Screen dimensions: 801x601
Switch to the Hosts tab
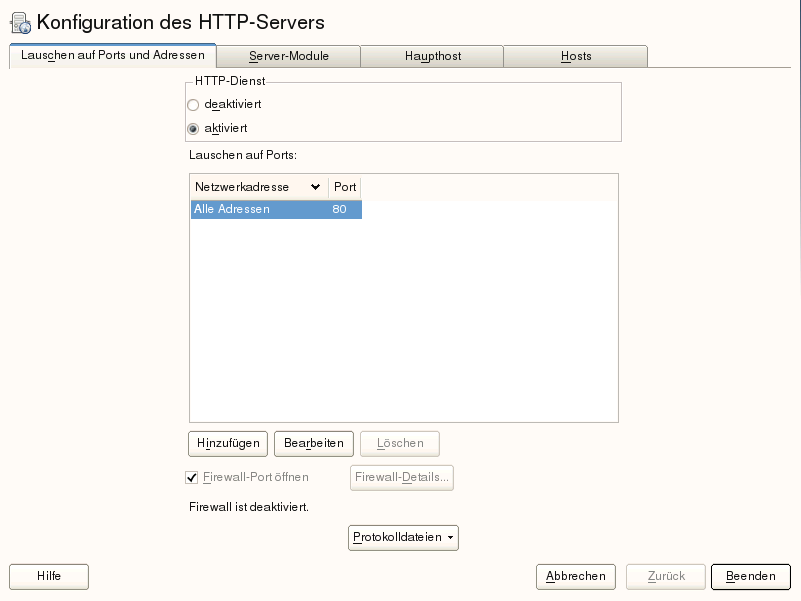[576, 57]
